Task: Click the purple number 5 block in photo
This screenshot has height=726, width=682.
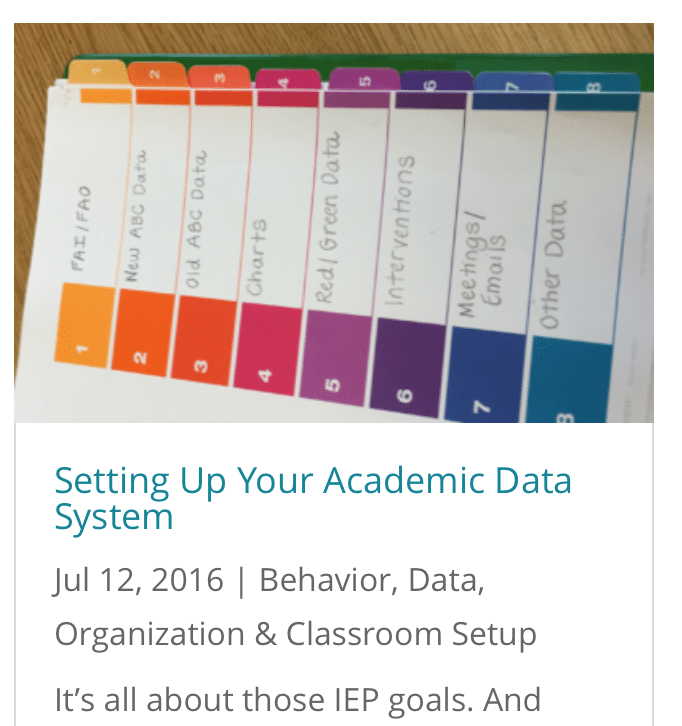Action: point(336,358)
